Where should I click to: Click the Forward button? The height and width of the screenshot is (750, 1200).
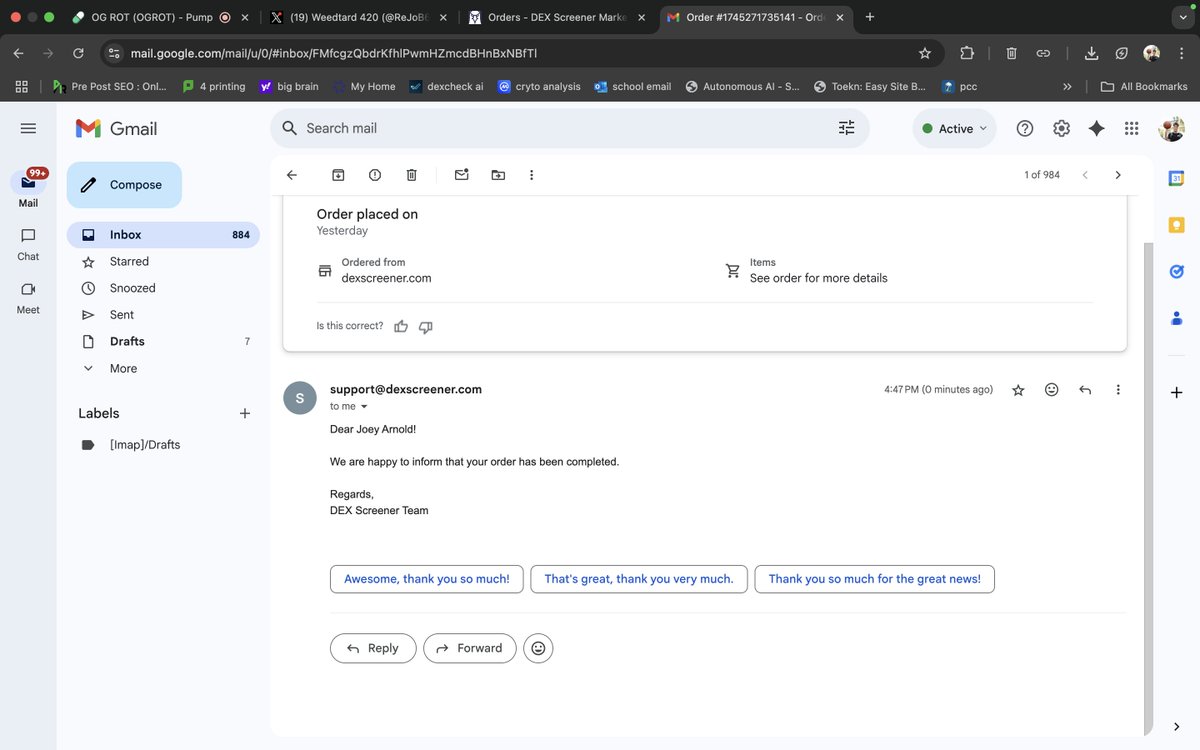coord(470,648)
